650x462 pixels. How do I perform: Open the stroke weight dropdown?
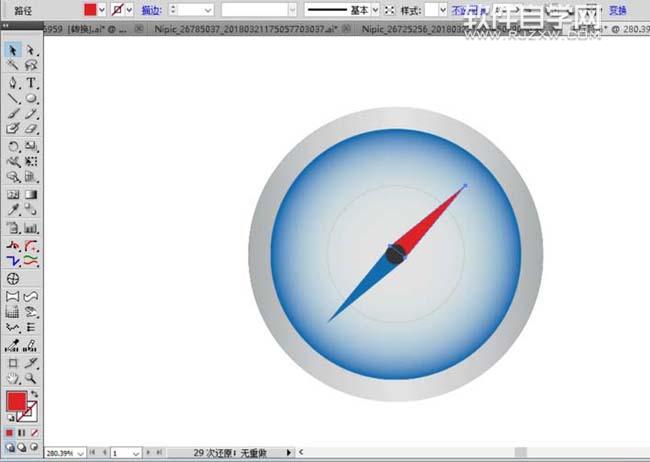pyautogui.click(x=208, y=10)
